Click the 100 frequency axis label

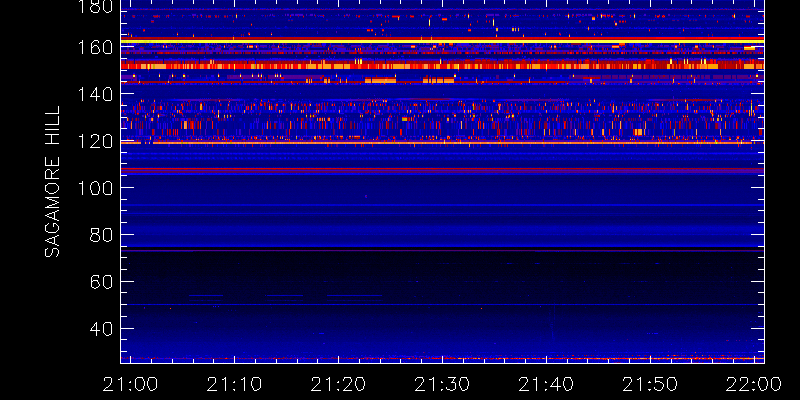(x=95, y=188)
